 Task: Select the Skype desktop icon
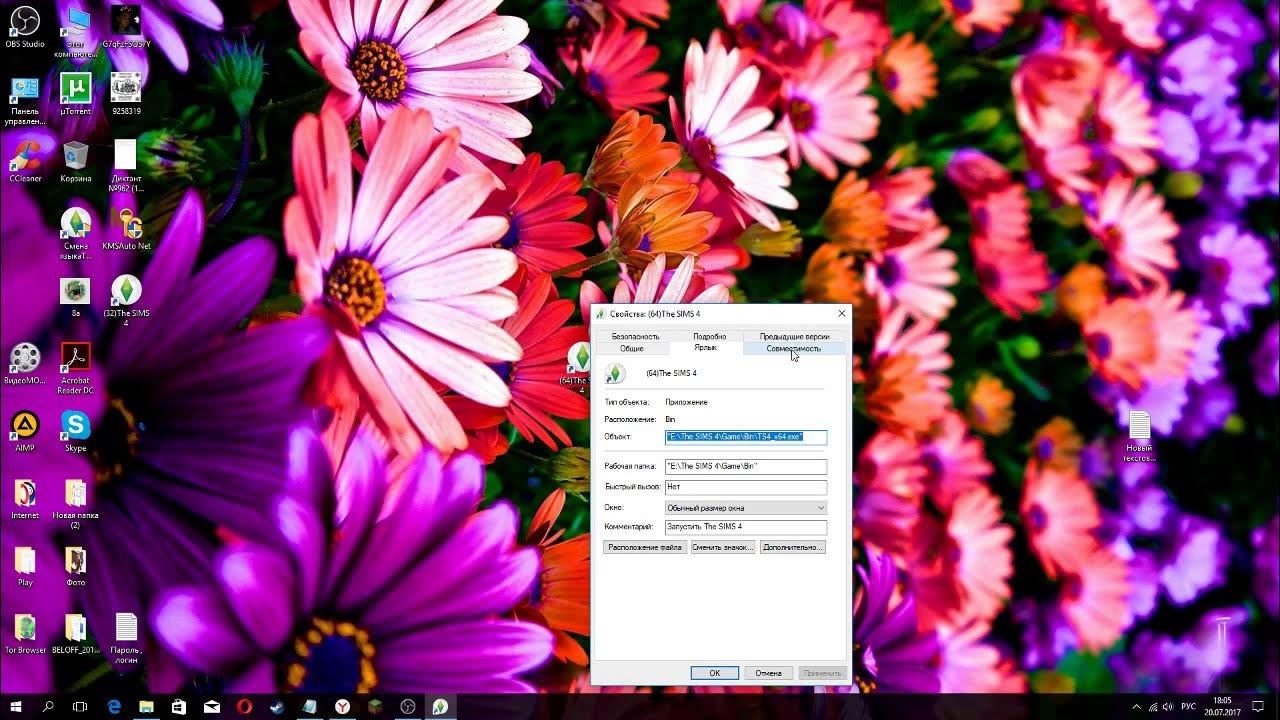tap(76, 431)
